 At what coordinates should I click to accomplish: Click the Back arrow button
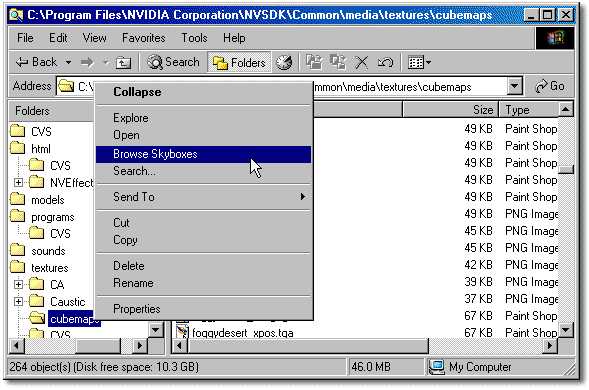click(x=36, y=62)
